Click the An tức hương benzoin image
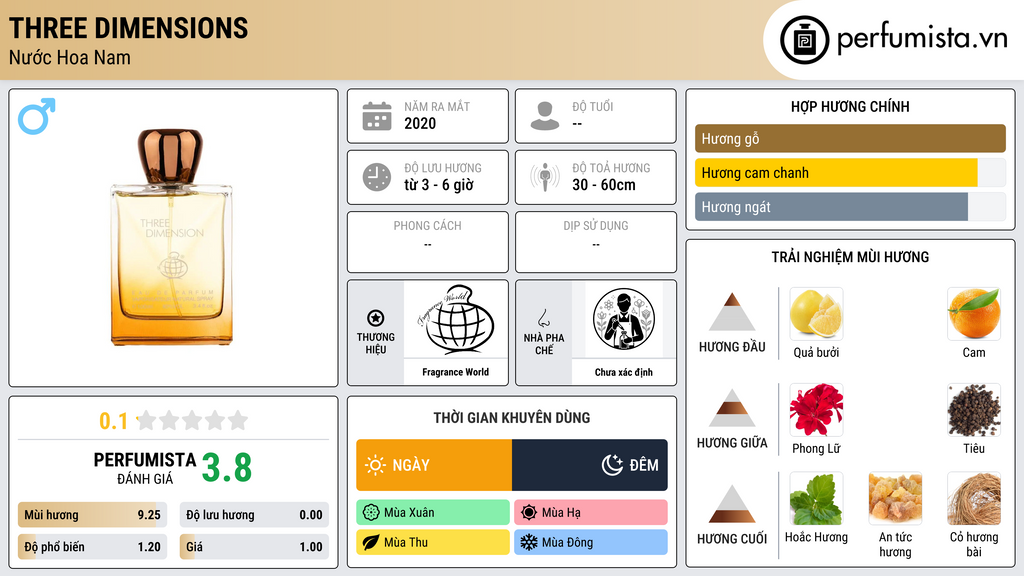The width and height of the screenshot is (1024, 576). (x=895, y=498)
